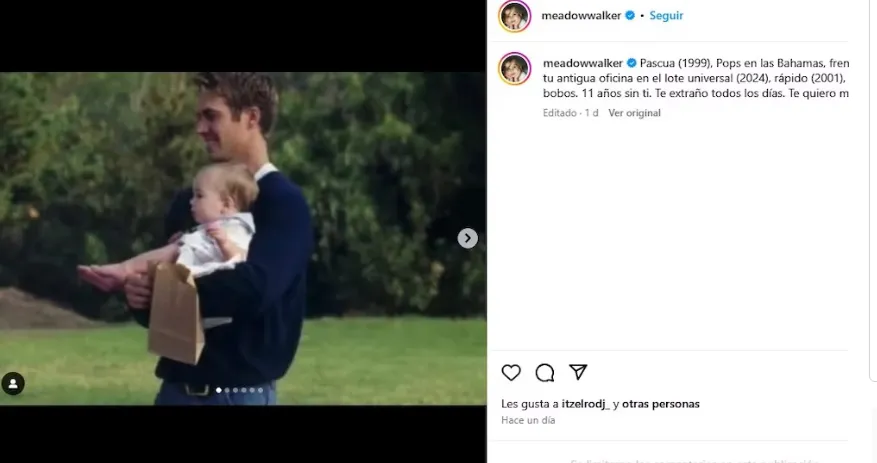
Task: Open the Hace un día timestamp
Action: click(x=528, y=420)
